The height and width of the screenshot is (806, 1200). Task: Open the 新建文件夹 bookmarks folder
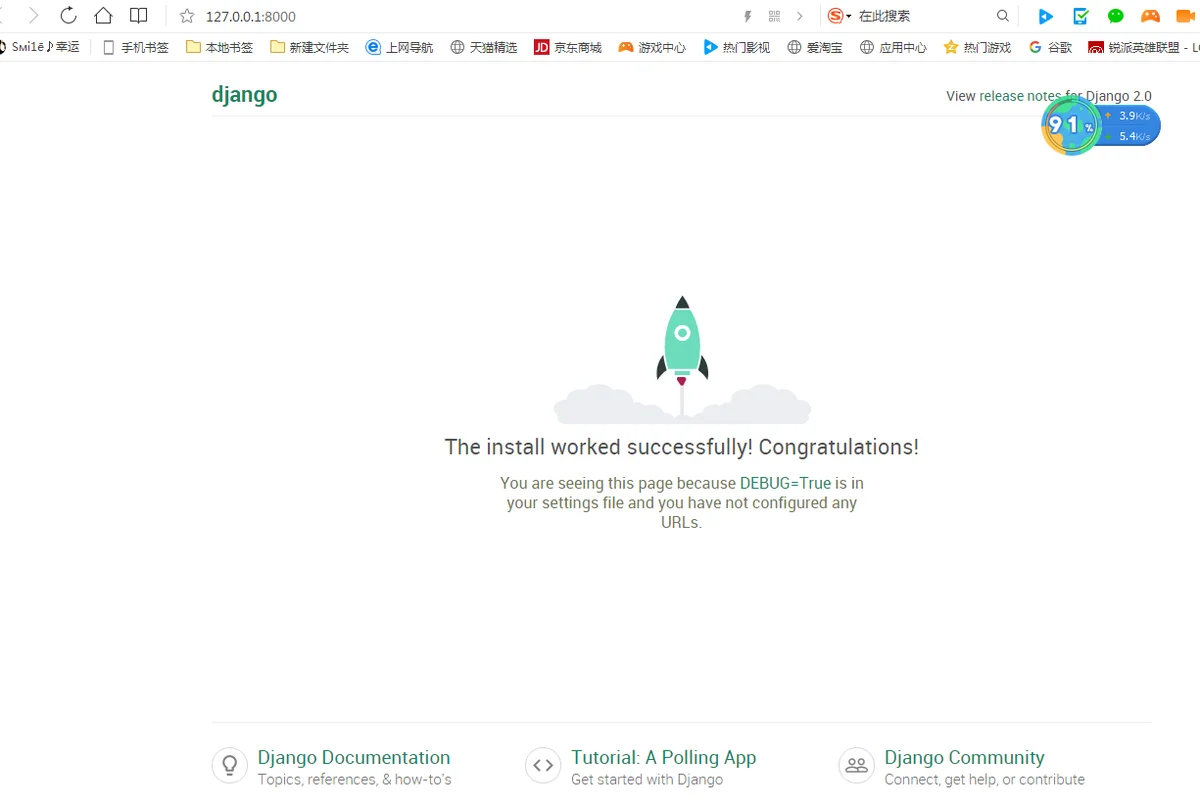tap(310, 47)
